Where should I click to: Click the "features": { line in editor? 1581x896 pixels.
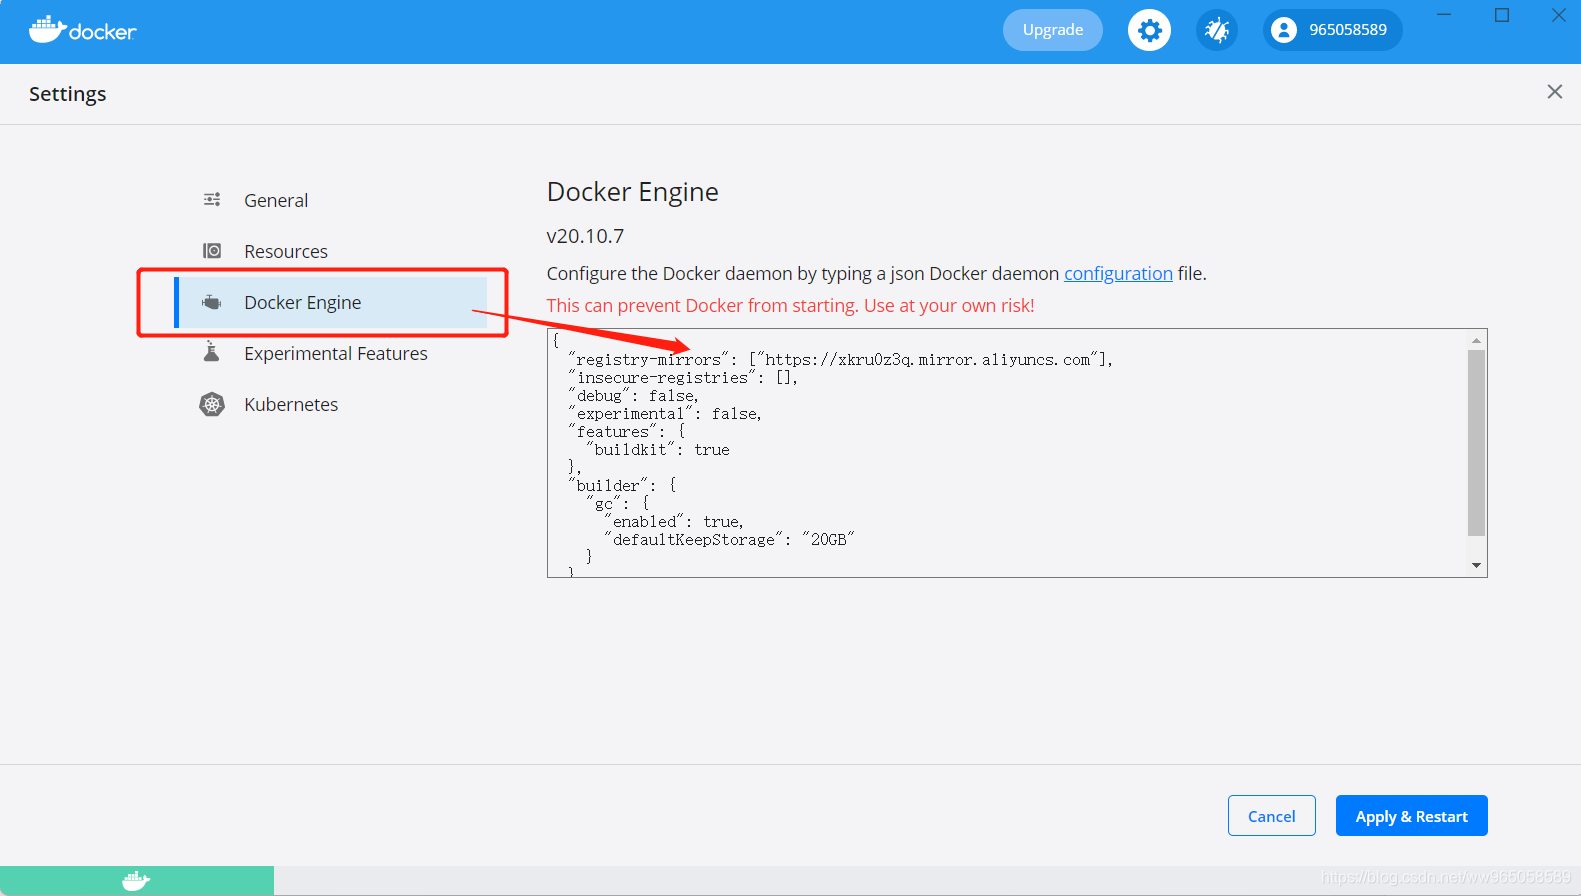pyautogui.click(x=627, y=432)
